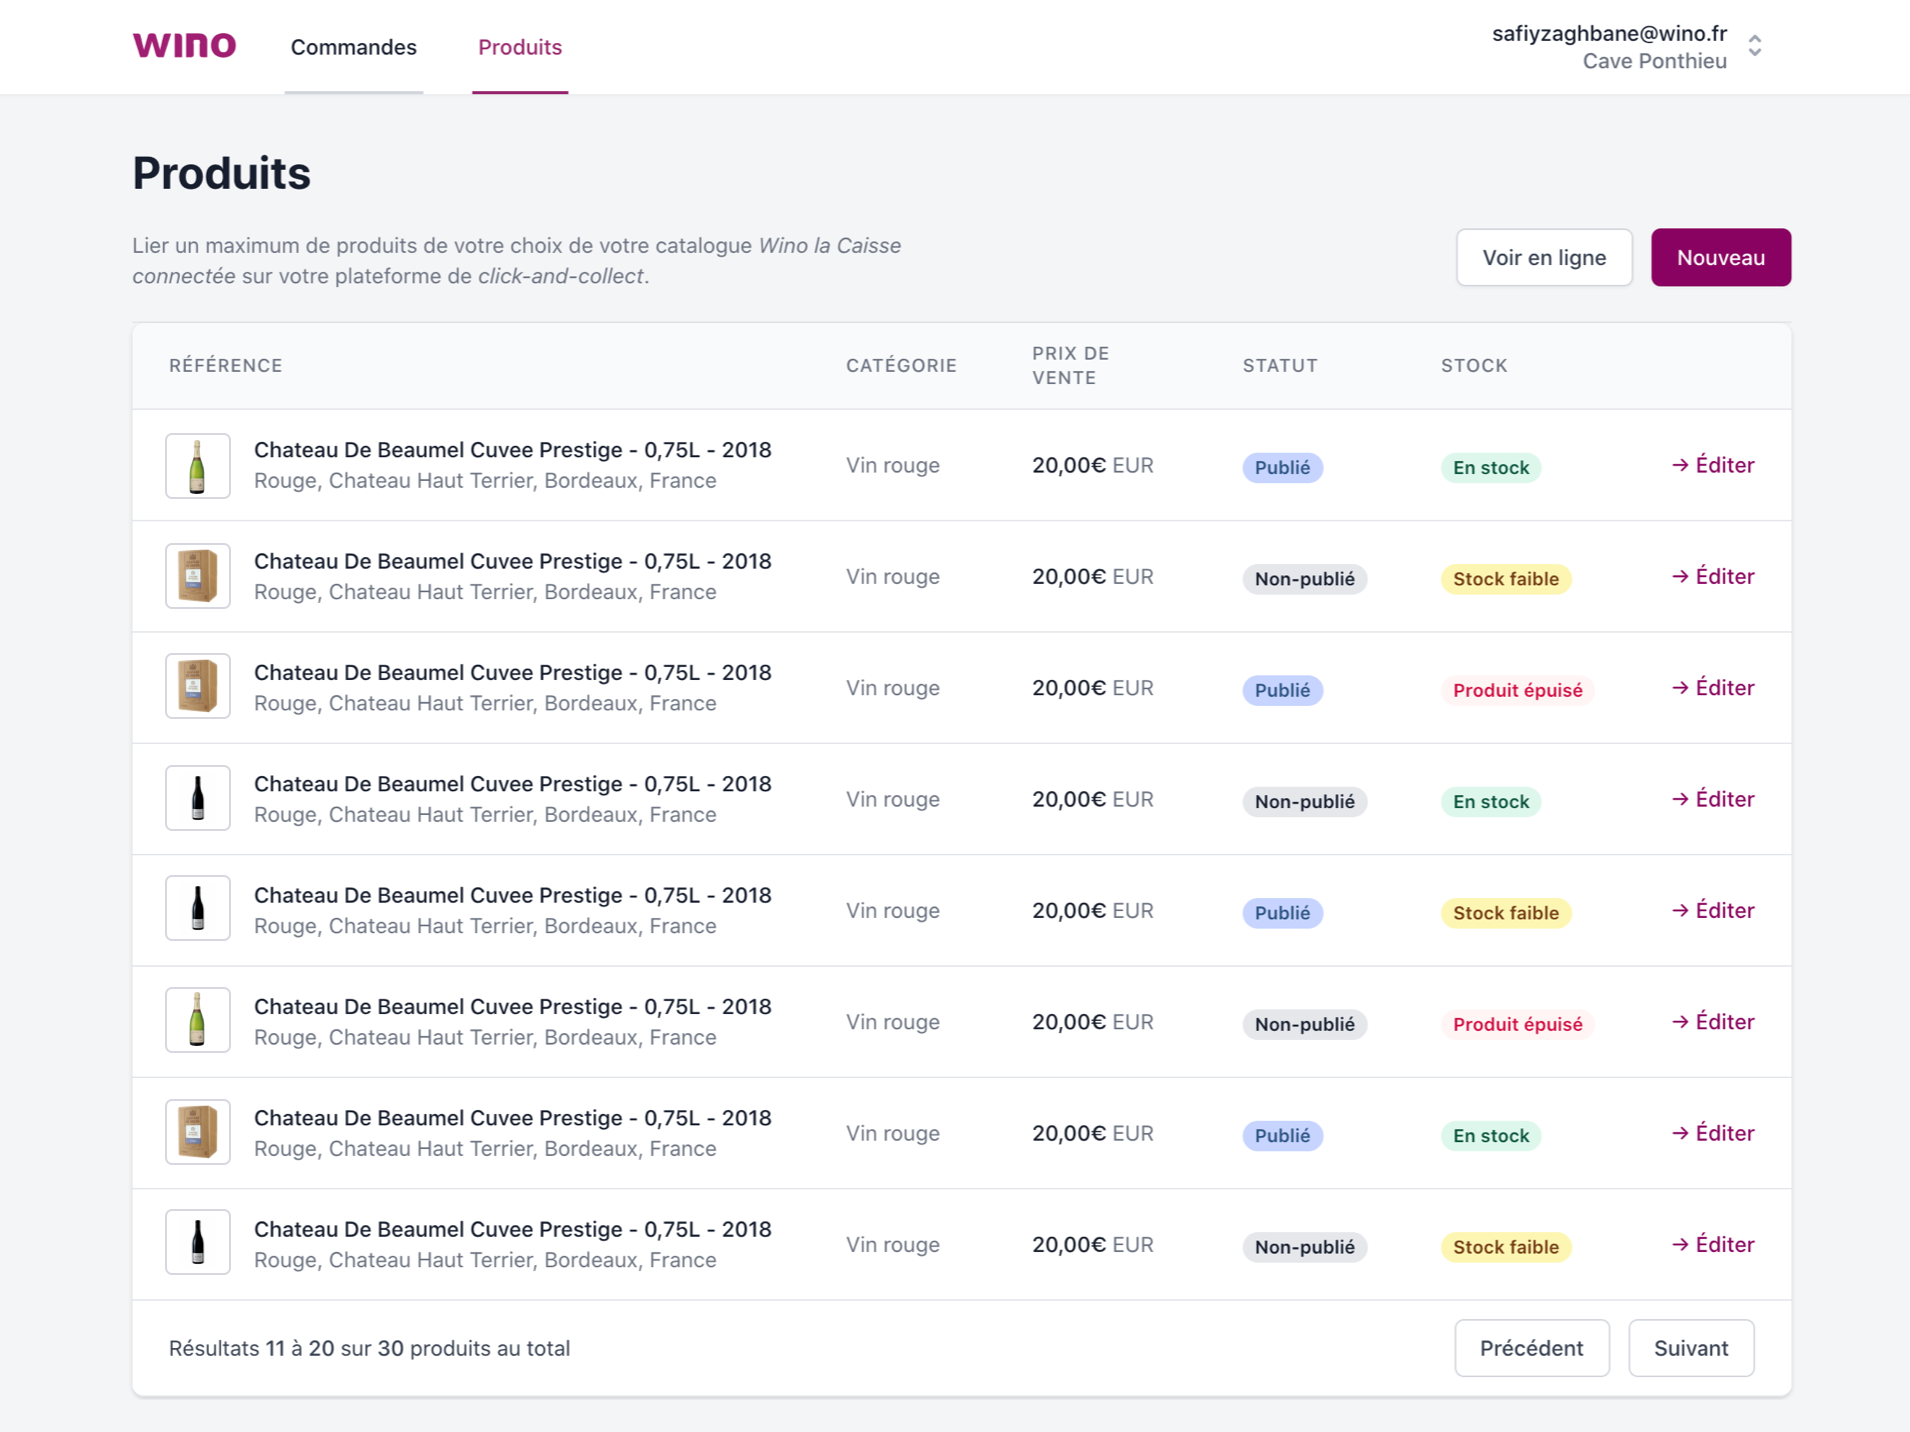This screenshot has height=1432, width=1910.
Task: Click the Non-publié badge beside En stock
Action: point(1304,801)
